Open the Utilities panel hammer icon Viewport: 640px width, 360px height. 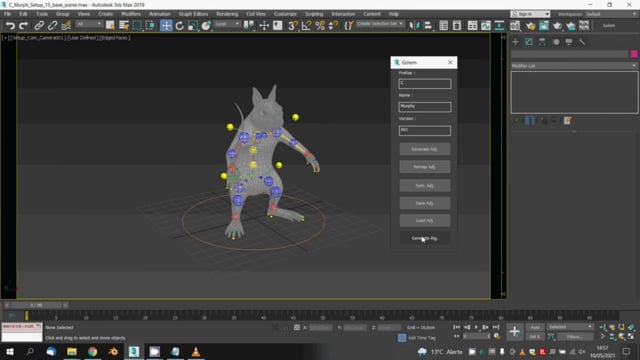[582, 42]
